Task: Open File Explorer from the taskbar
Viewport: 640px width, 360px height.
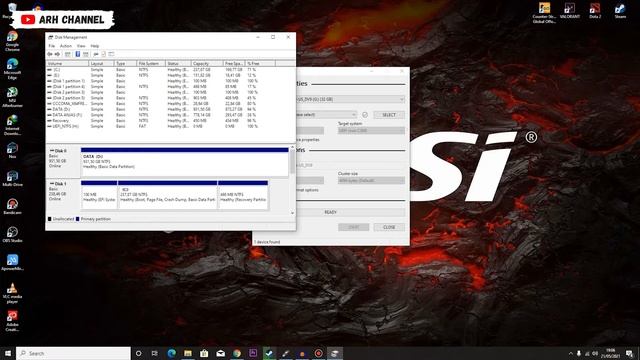Action: [188, 353]
